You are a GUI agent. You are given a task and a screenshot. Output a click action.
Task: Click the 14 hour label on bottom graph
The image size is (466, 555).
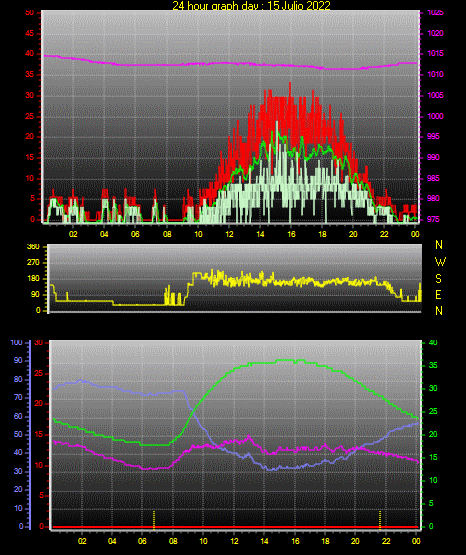pos(264,541)
